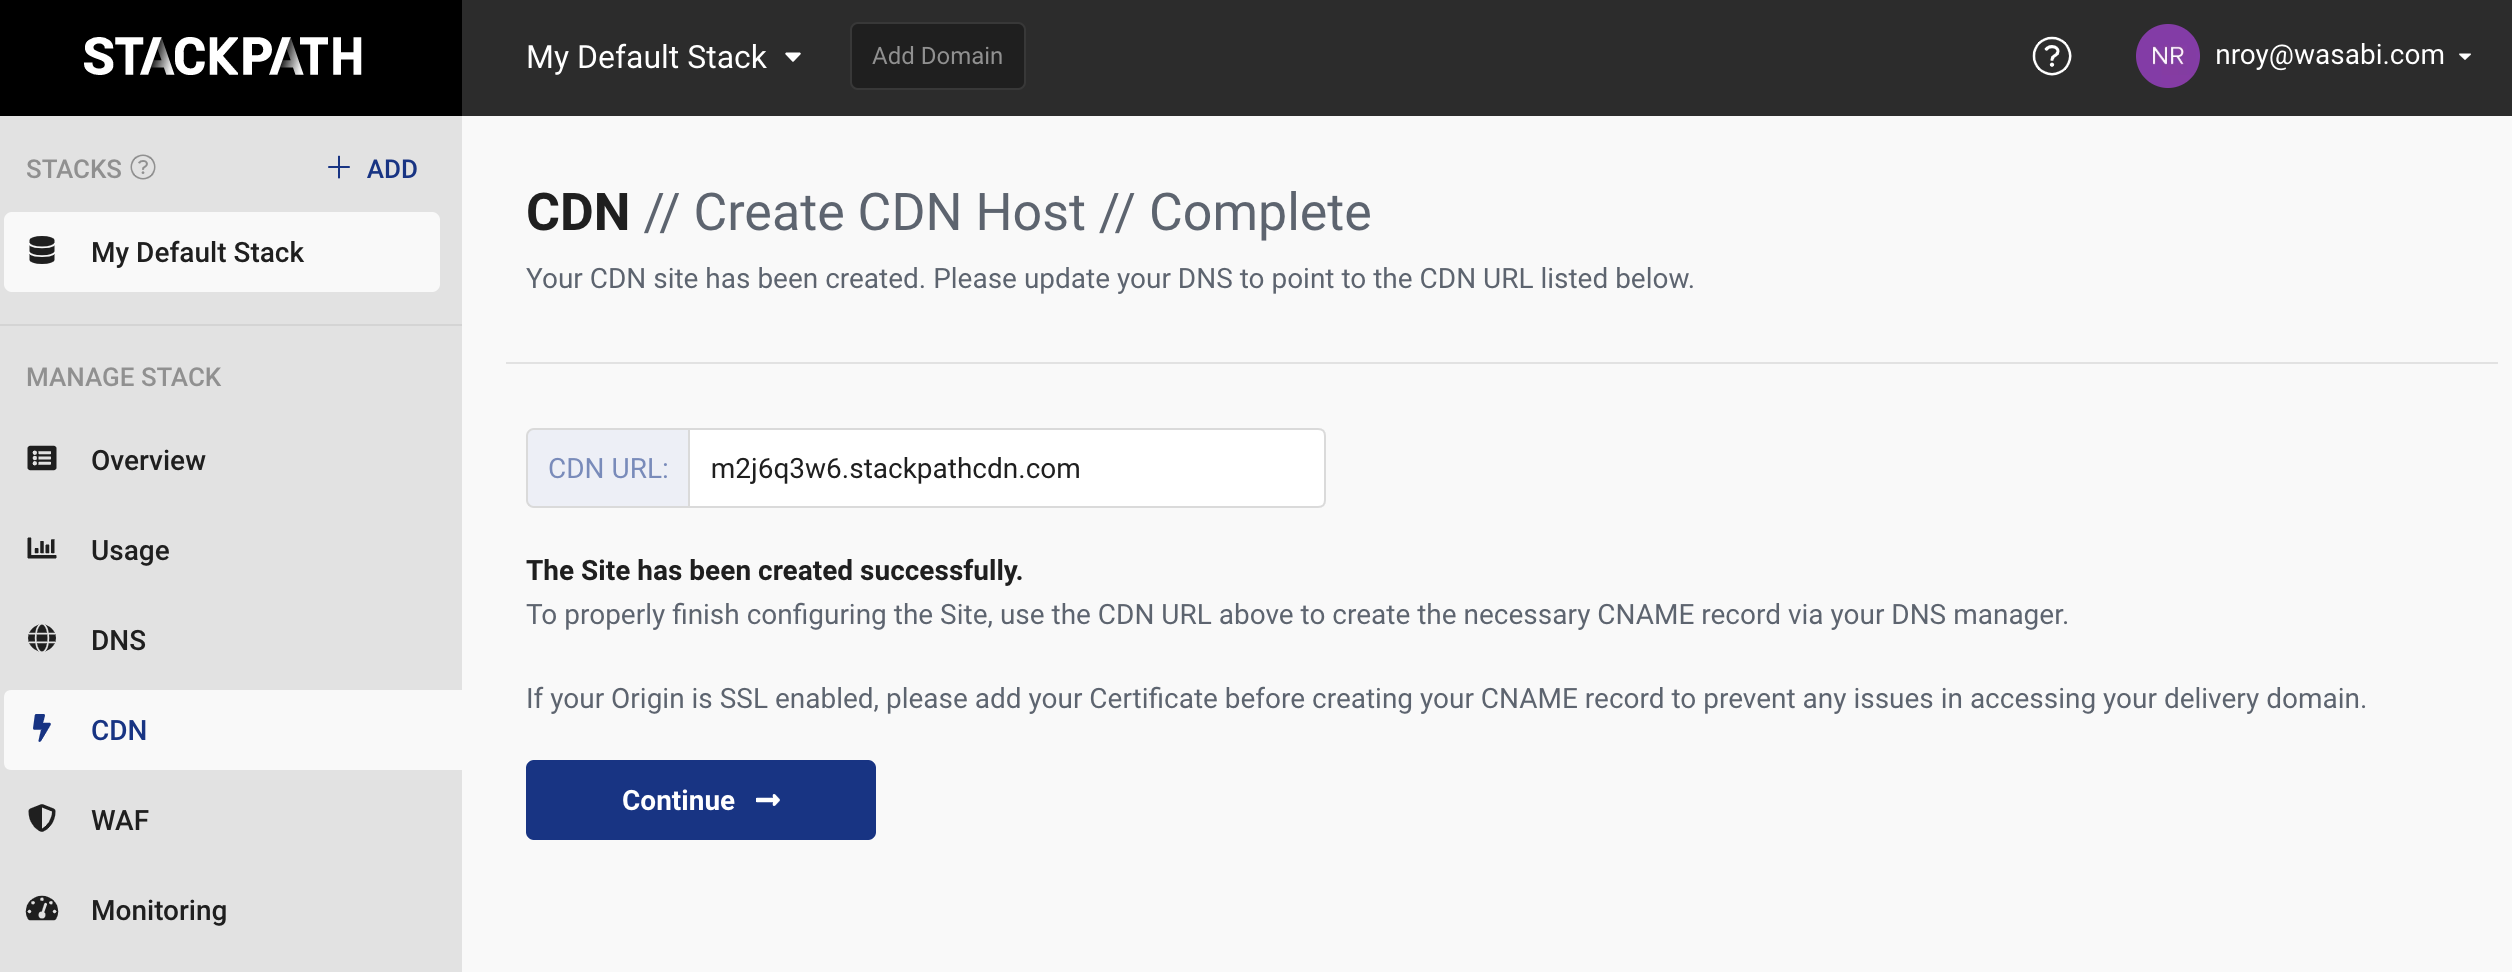Viewport: 2512px width, 972px height.
Task: Click the STACKS heading label
Action: tap(74, 169)
